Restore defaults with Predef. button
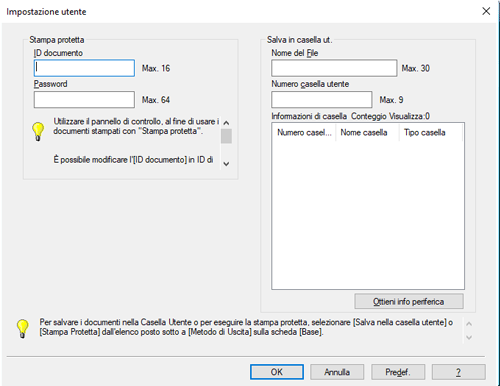This screenshot has width=500, height=386. 398,372
